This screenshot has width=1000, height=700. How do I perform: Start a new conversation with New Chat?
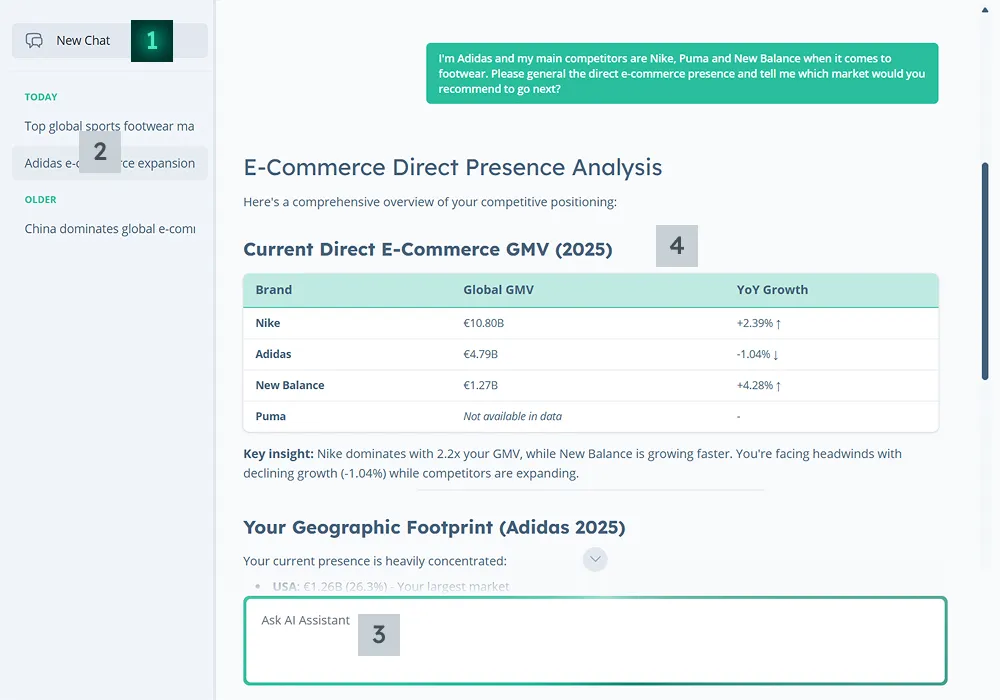[83, 41]
